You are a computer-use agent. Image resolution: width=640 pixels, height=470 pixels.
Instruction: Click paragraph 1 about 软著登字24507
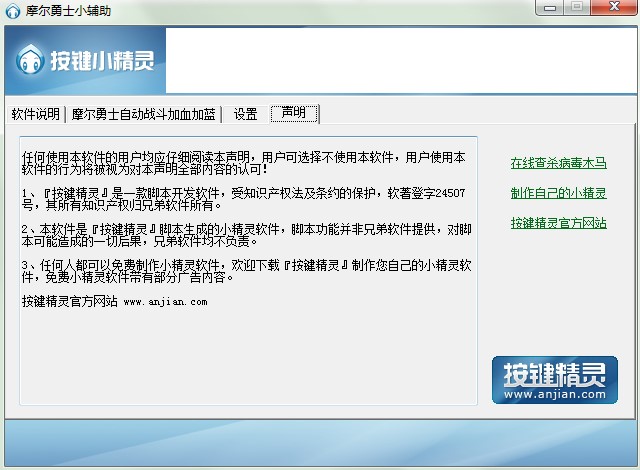click(x=243, y=199)
